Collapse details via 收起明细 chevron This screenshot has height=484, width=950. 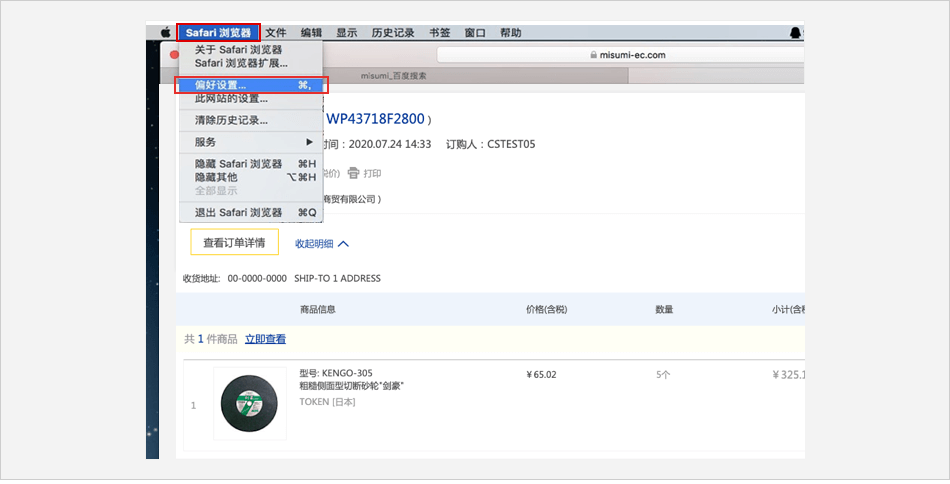tap(343, 243)
